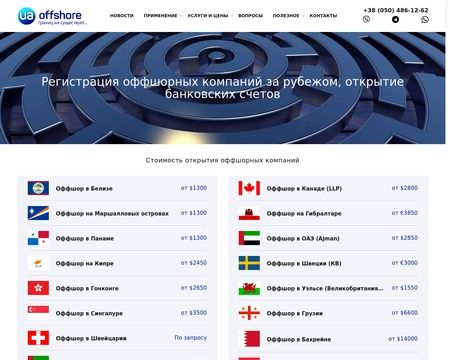The height and width of the screenshot is (360, 450).
Task: Click the Belize flag icon
Action: point(38,188)
